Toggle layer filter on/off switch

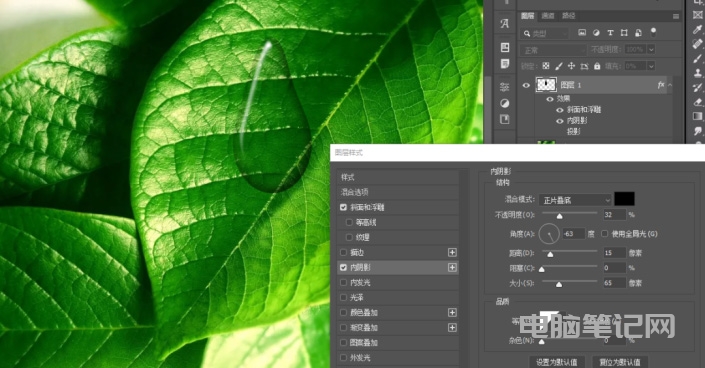click(x=653, y=32)
